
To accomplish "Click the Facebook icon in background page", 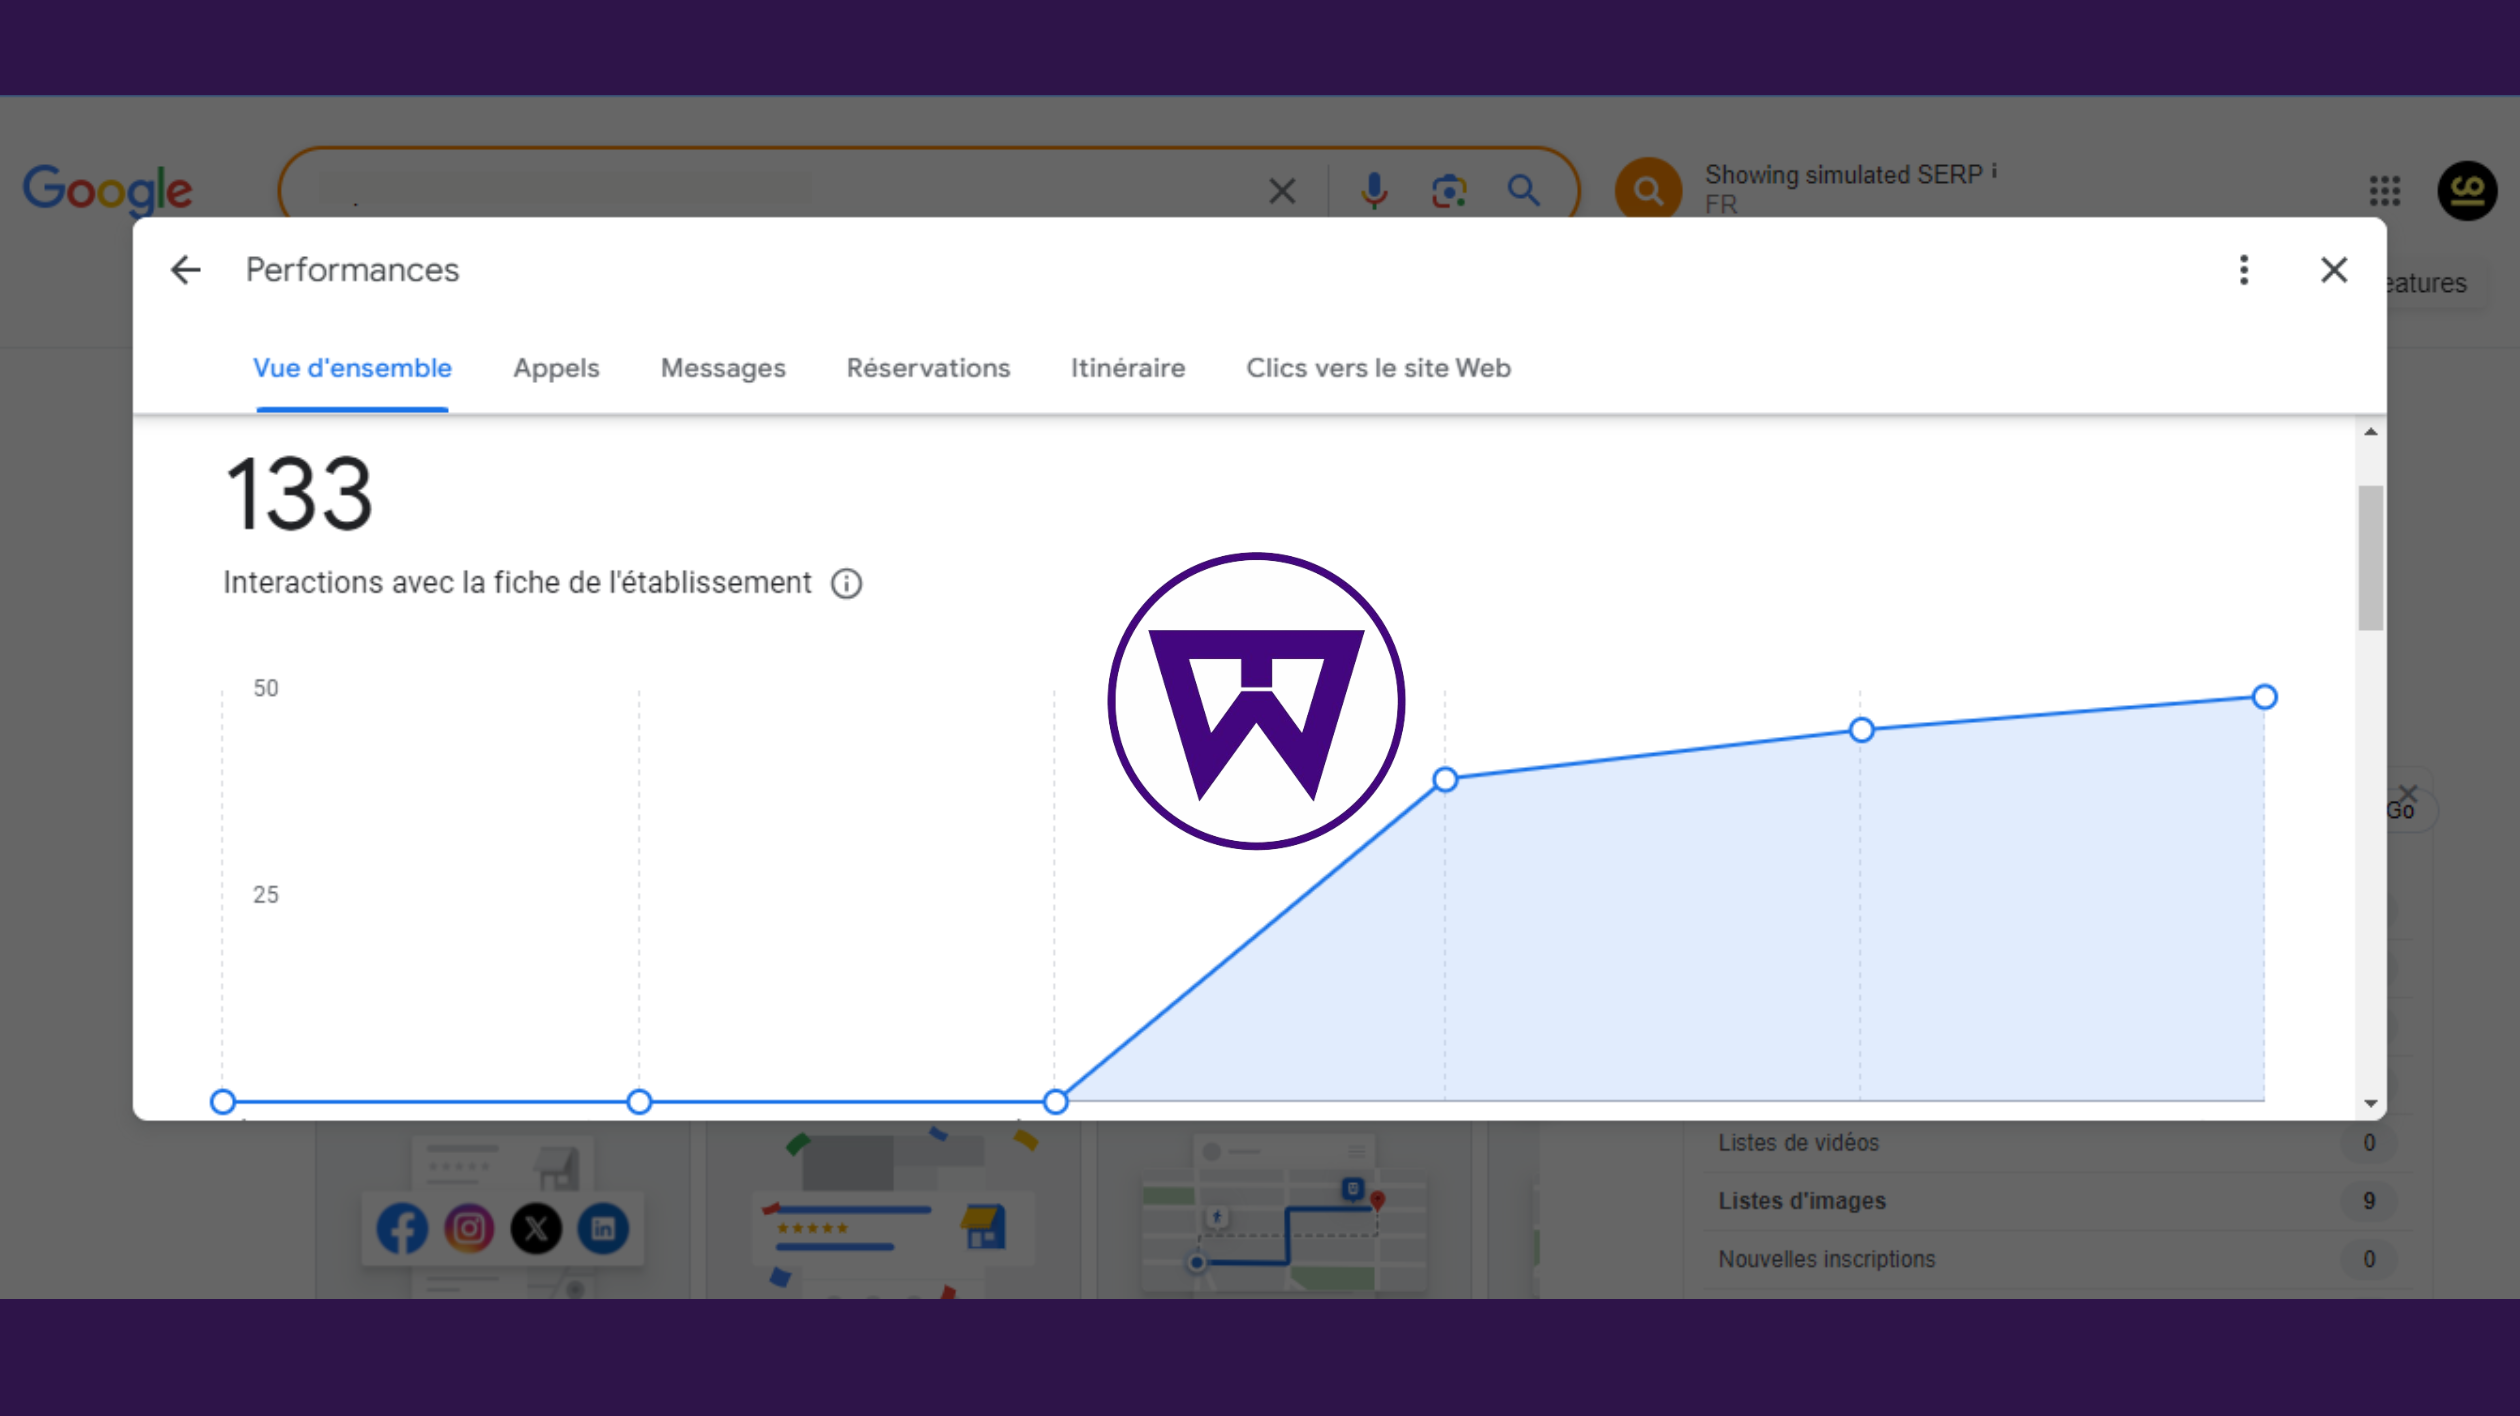I will [402, 1229].
